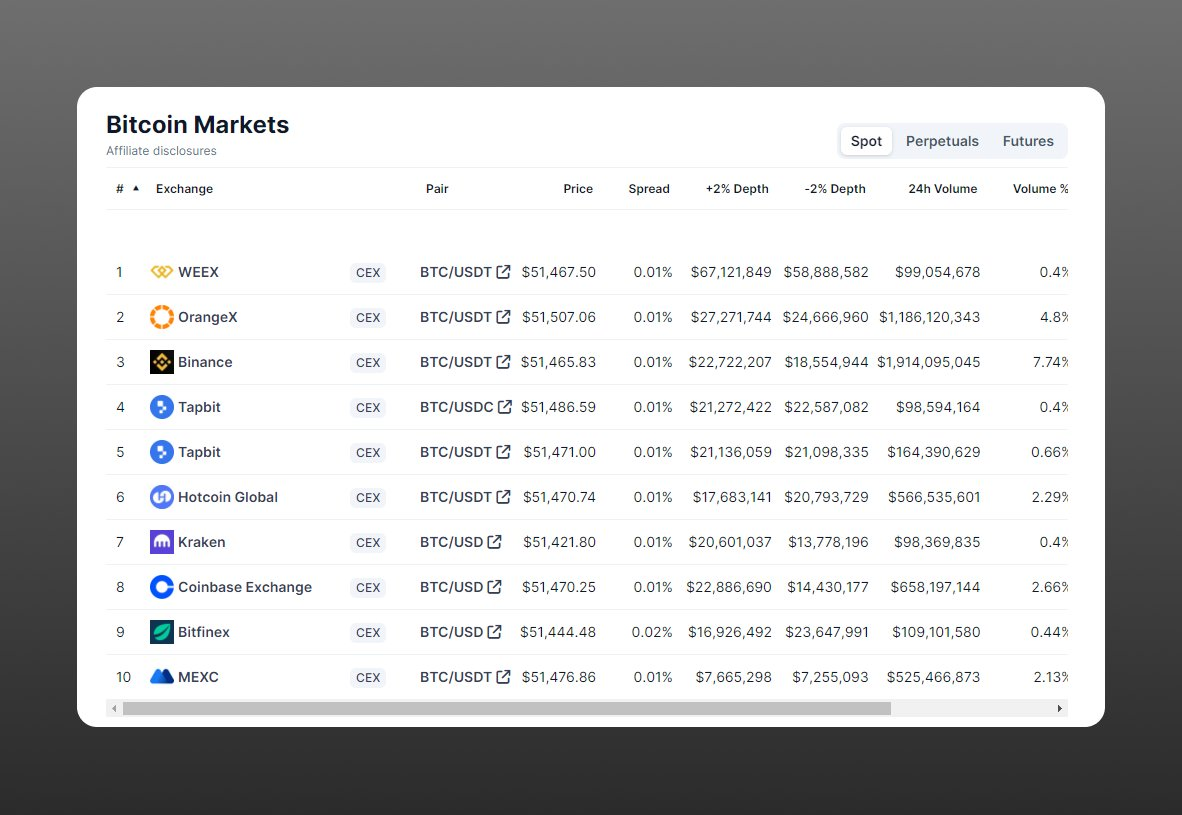1182x815 pixels.
Task: Sort markets by 24h Volume header
Action: point(942,189)
